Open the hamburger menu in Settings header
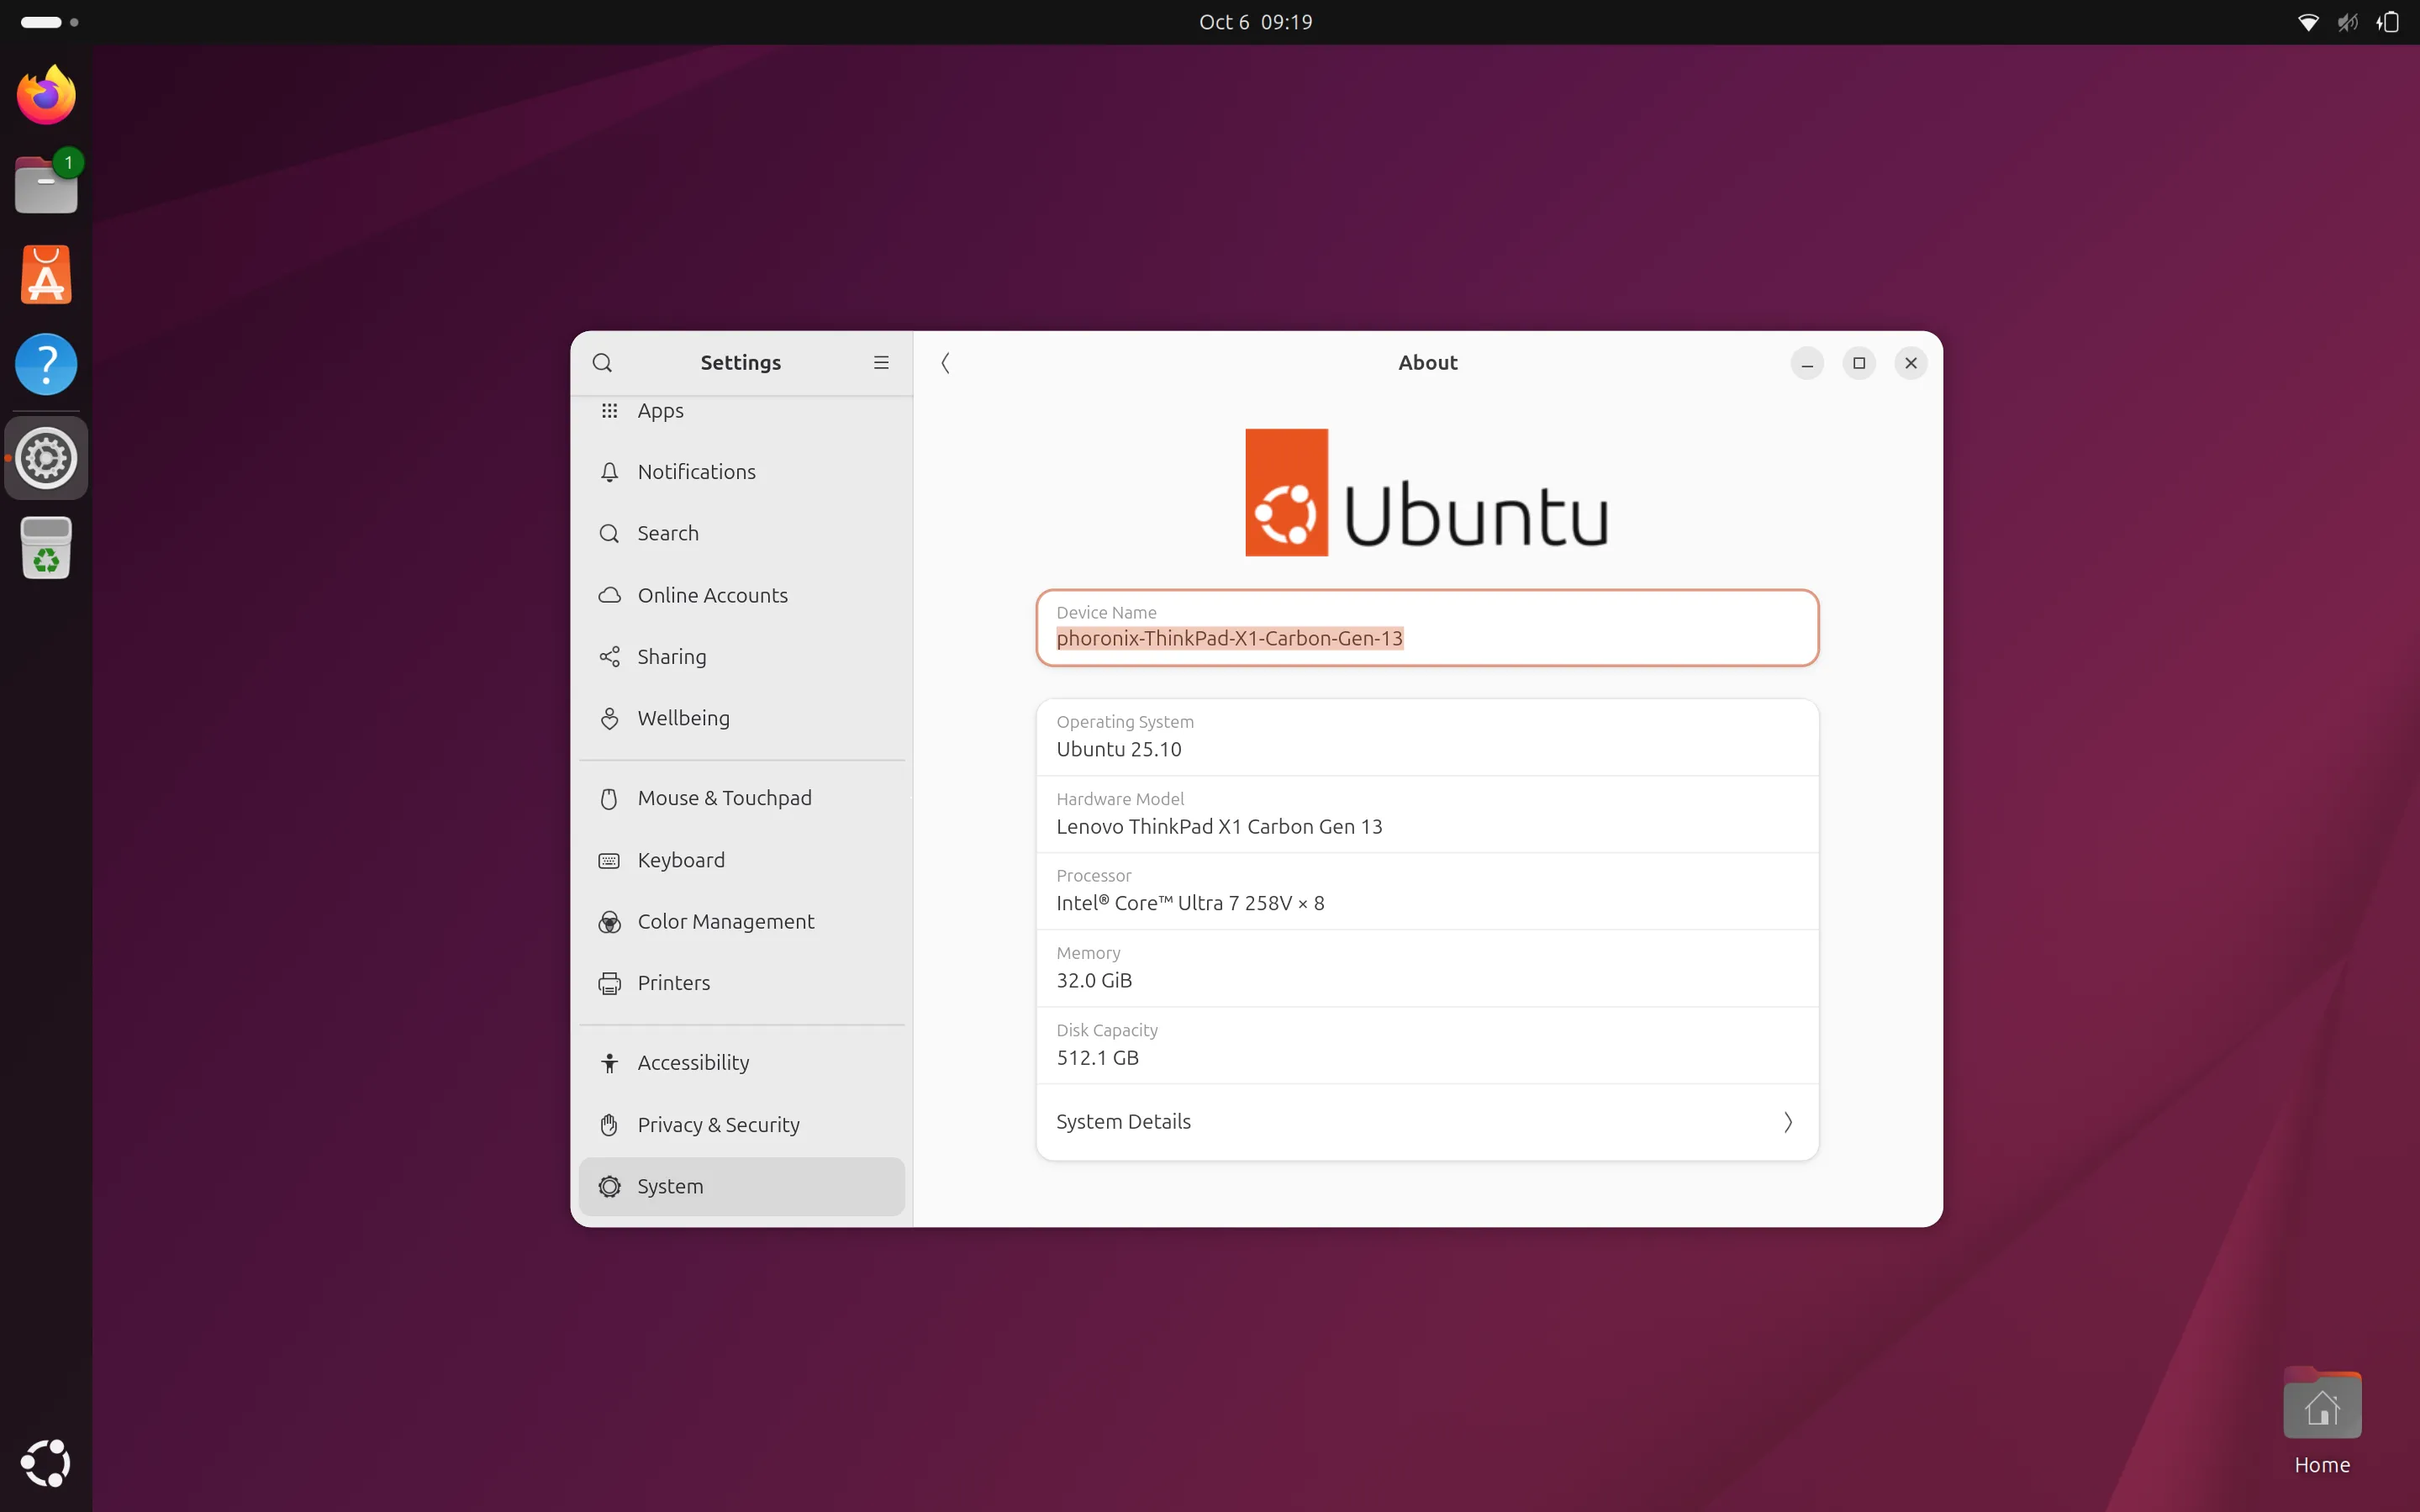Screen dimensions: 2420x1512 tap(880, 362)
